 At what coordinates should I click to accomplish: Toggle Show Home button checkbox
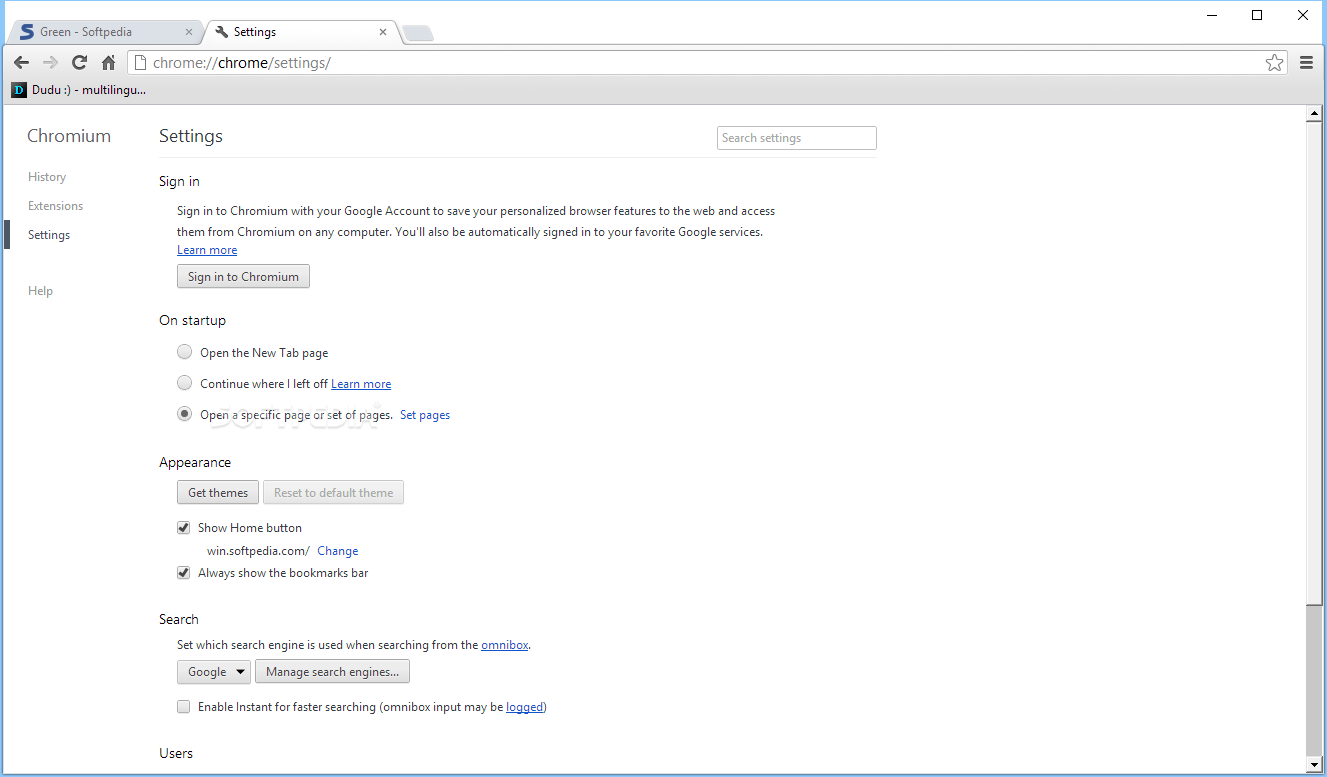(x=184, y=528)
